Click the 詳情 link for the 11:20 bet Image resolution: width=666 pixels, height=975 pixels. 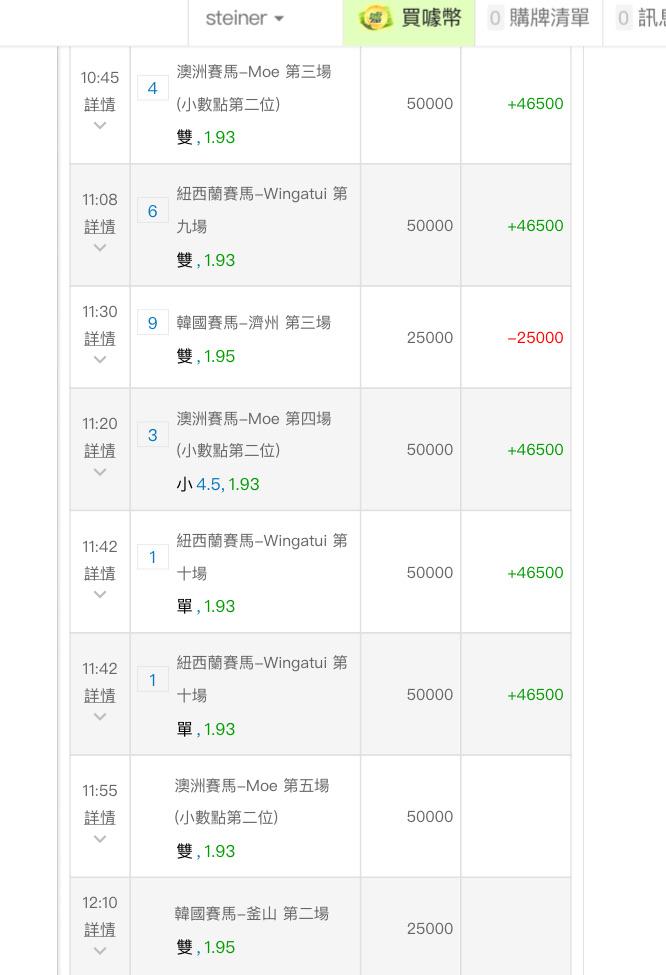coord(100,451)
